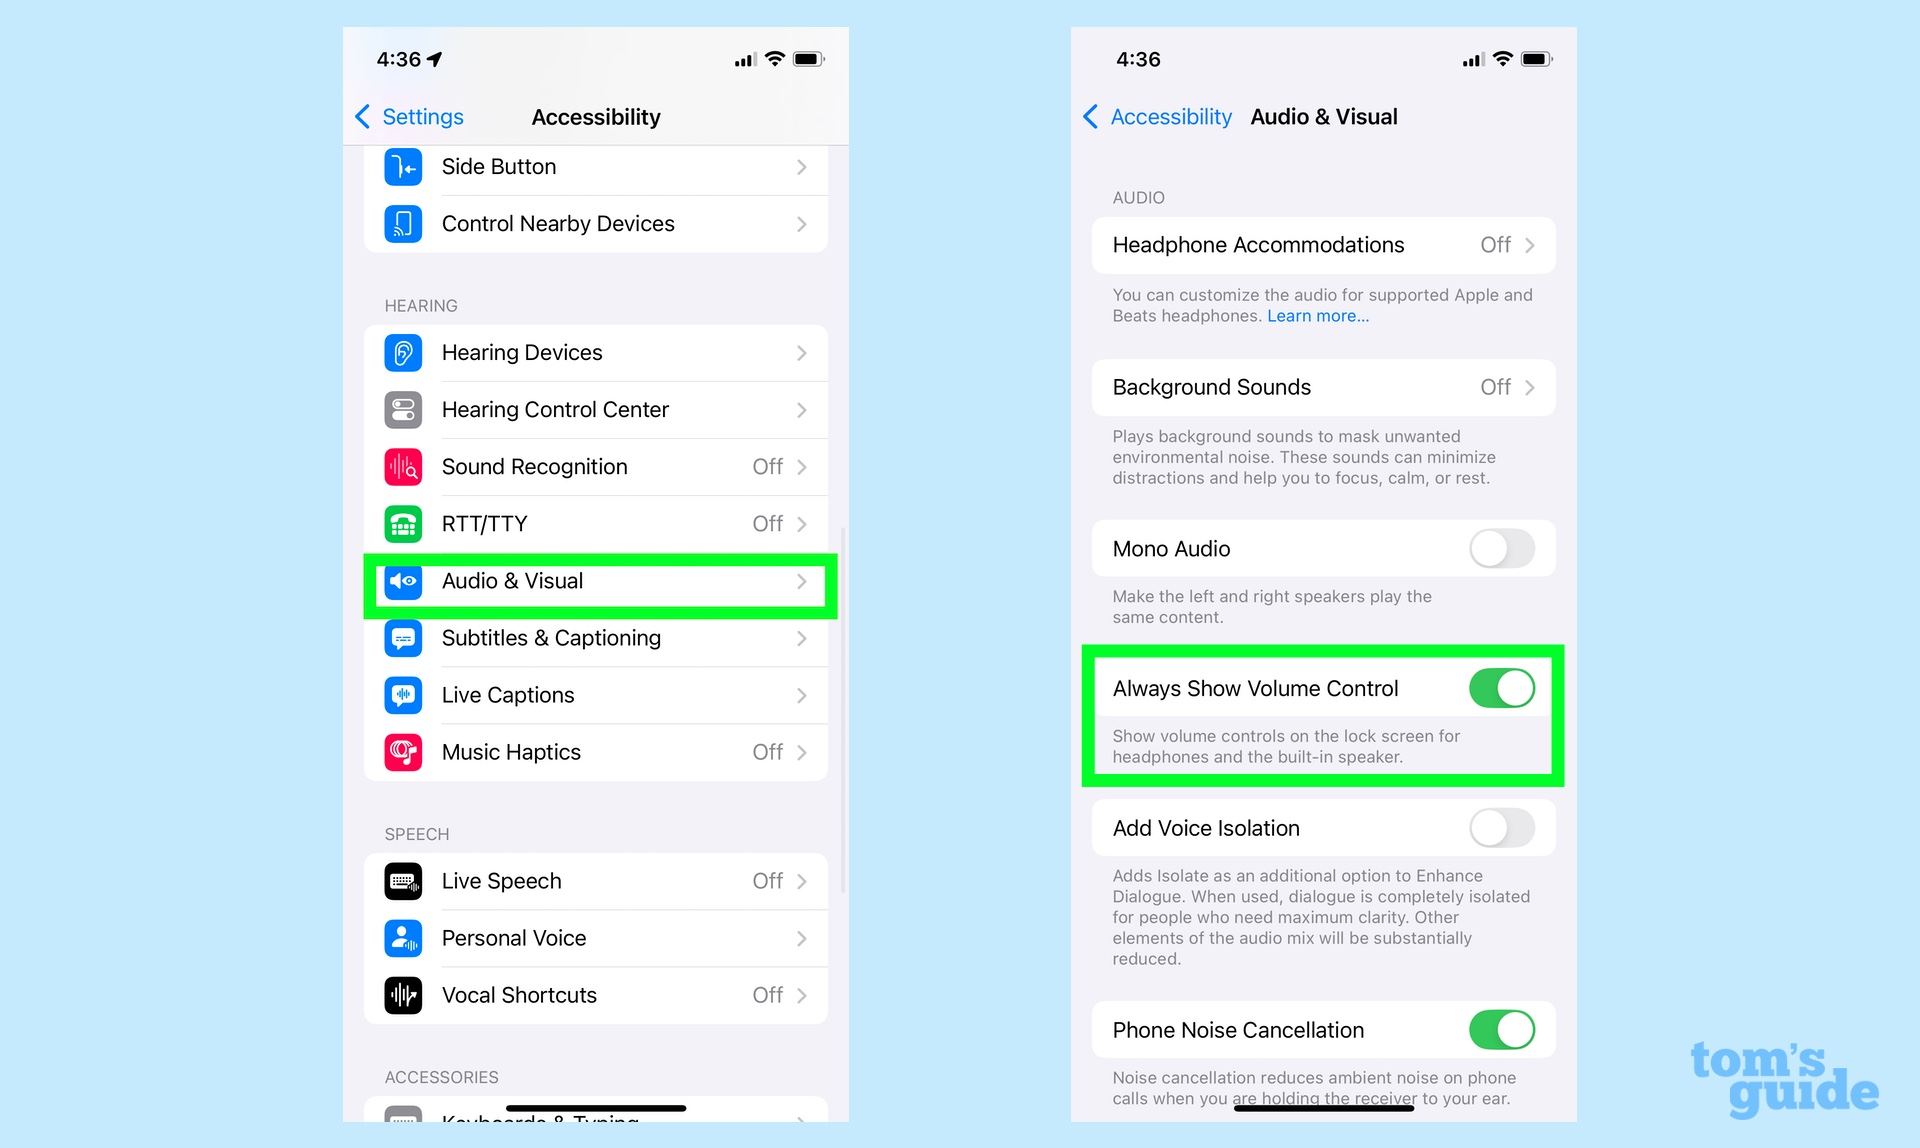The width and height of the screenshot is (1920, 1148).
Task: Tap the Live Captions icon
Action: [404, 696]
